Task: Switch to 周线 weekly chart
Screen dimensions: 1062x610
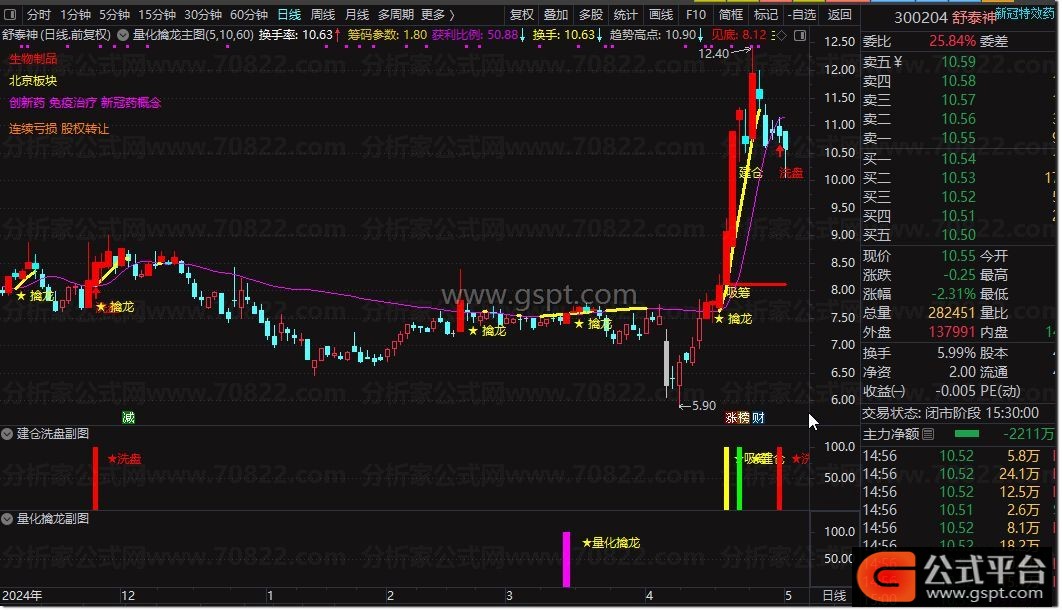Action: pyautogui.click(x=323, y=14)
